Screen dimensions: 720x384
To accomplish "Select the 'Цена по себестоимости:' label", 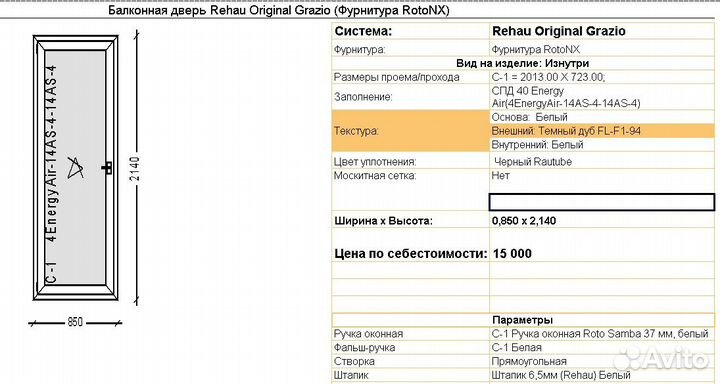I will [411, 254].
